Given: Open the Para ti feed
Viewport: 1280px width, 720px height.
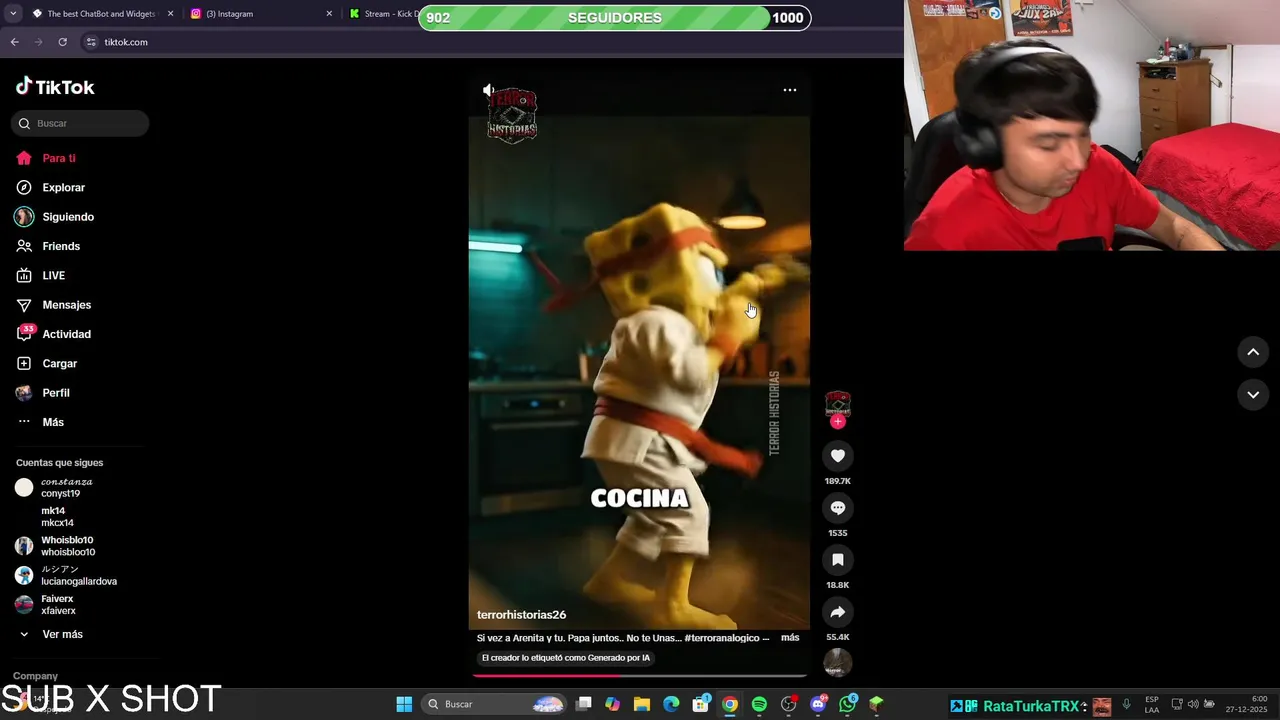Looking at the screenshot, I should [46, 158].
